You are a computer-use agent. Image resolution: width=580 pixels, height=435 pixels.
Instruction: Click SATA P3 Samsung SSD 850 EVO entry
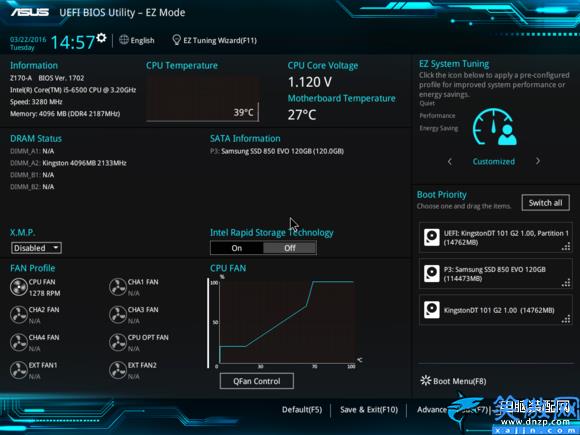277,151
